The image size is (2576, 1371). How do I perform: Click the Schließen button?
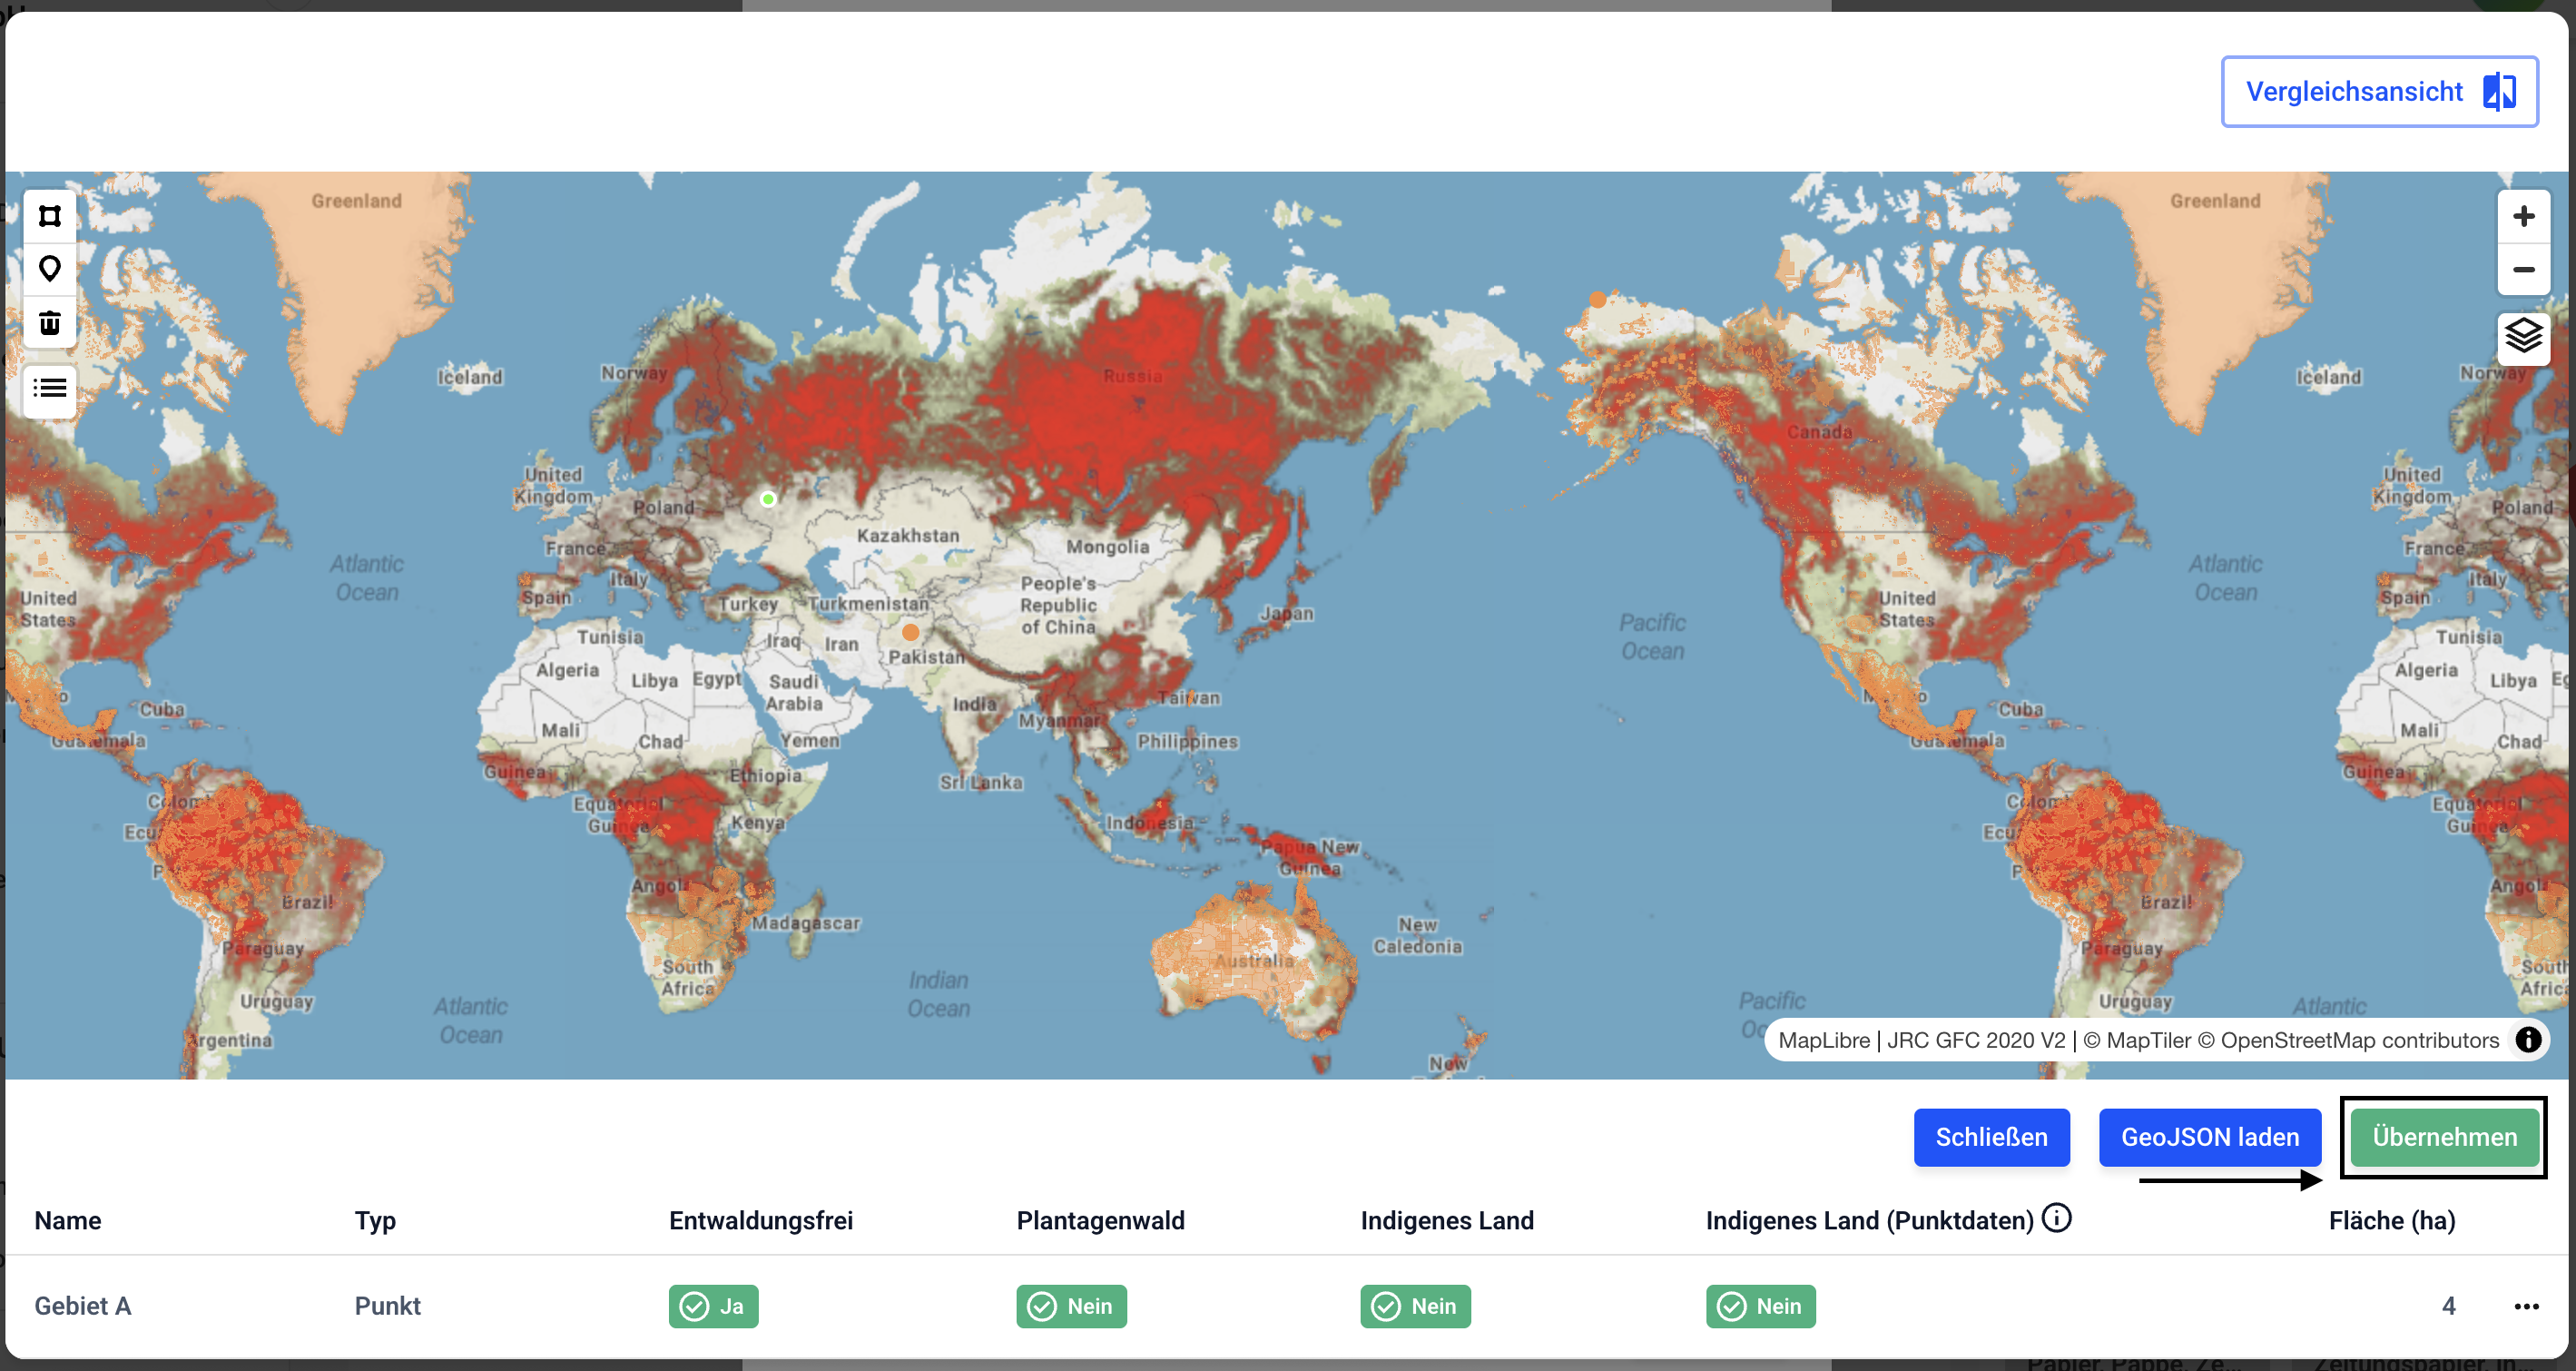pos(1991,1137)
